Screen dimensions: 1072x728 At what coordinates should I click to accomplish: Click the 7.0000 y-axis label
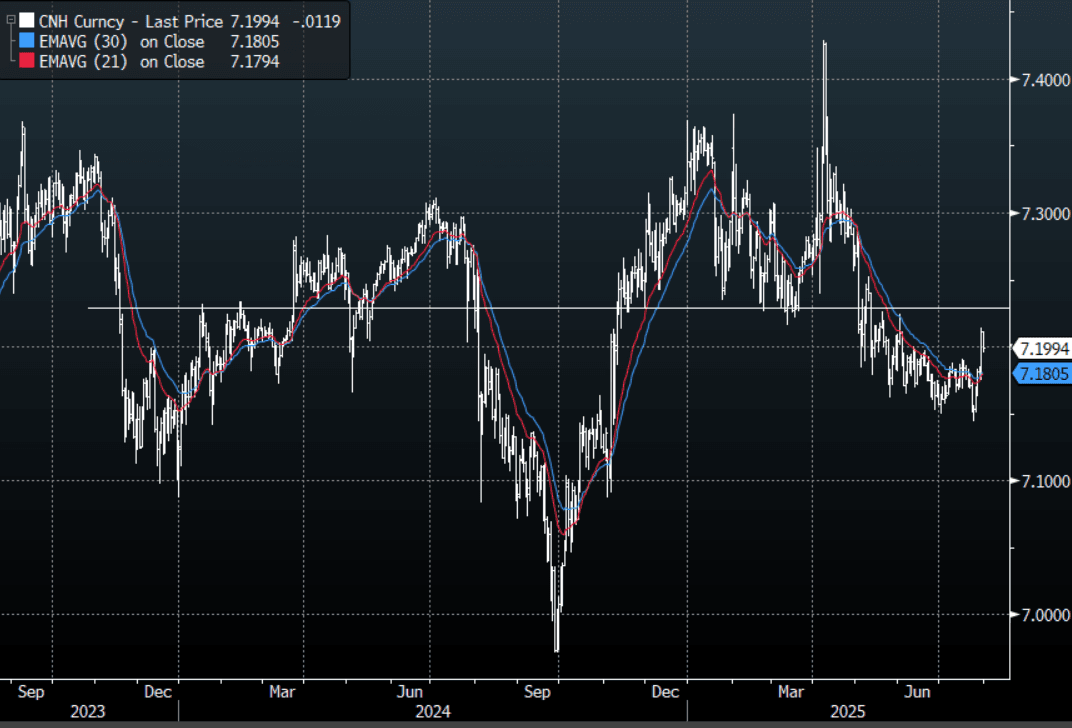1041,616
